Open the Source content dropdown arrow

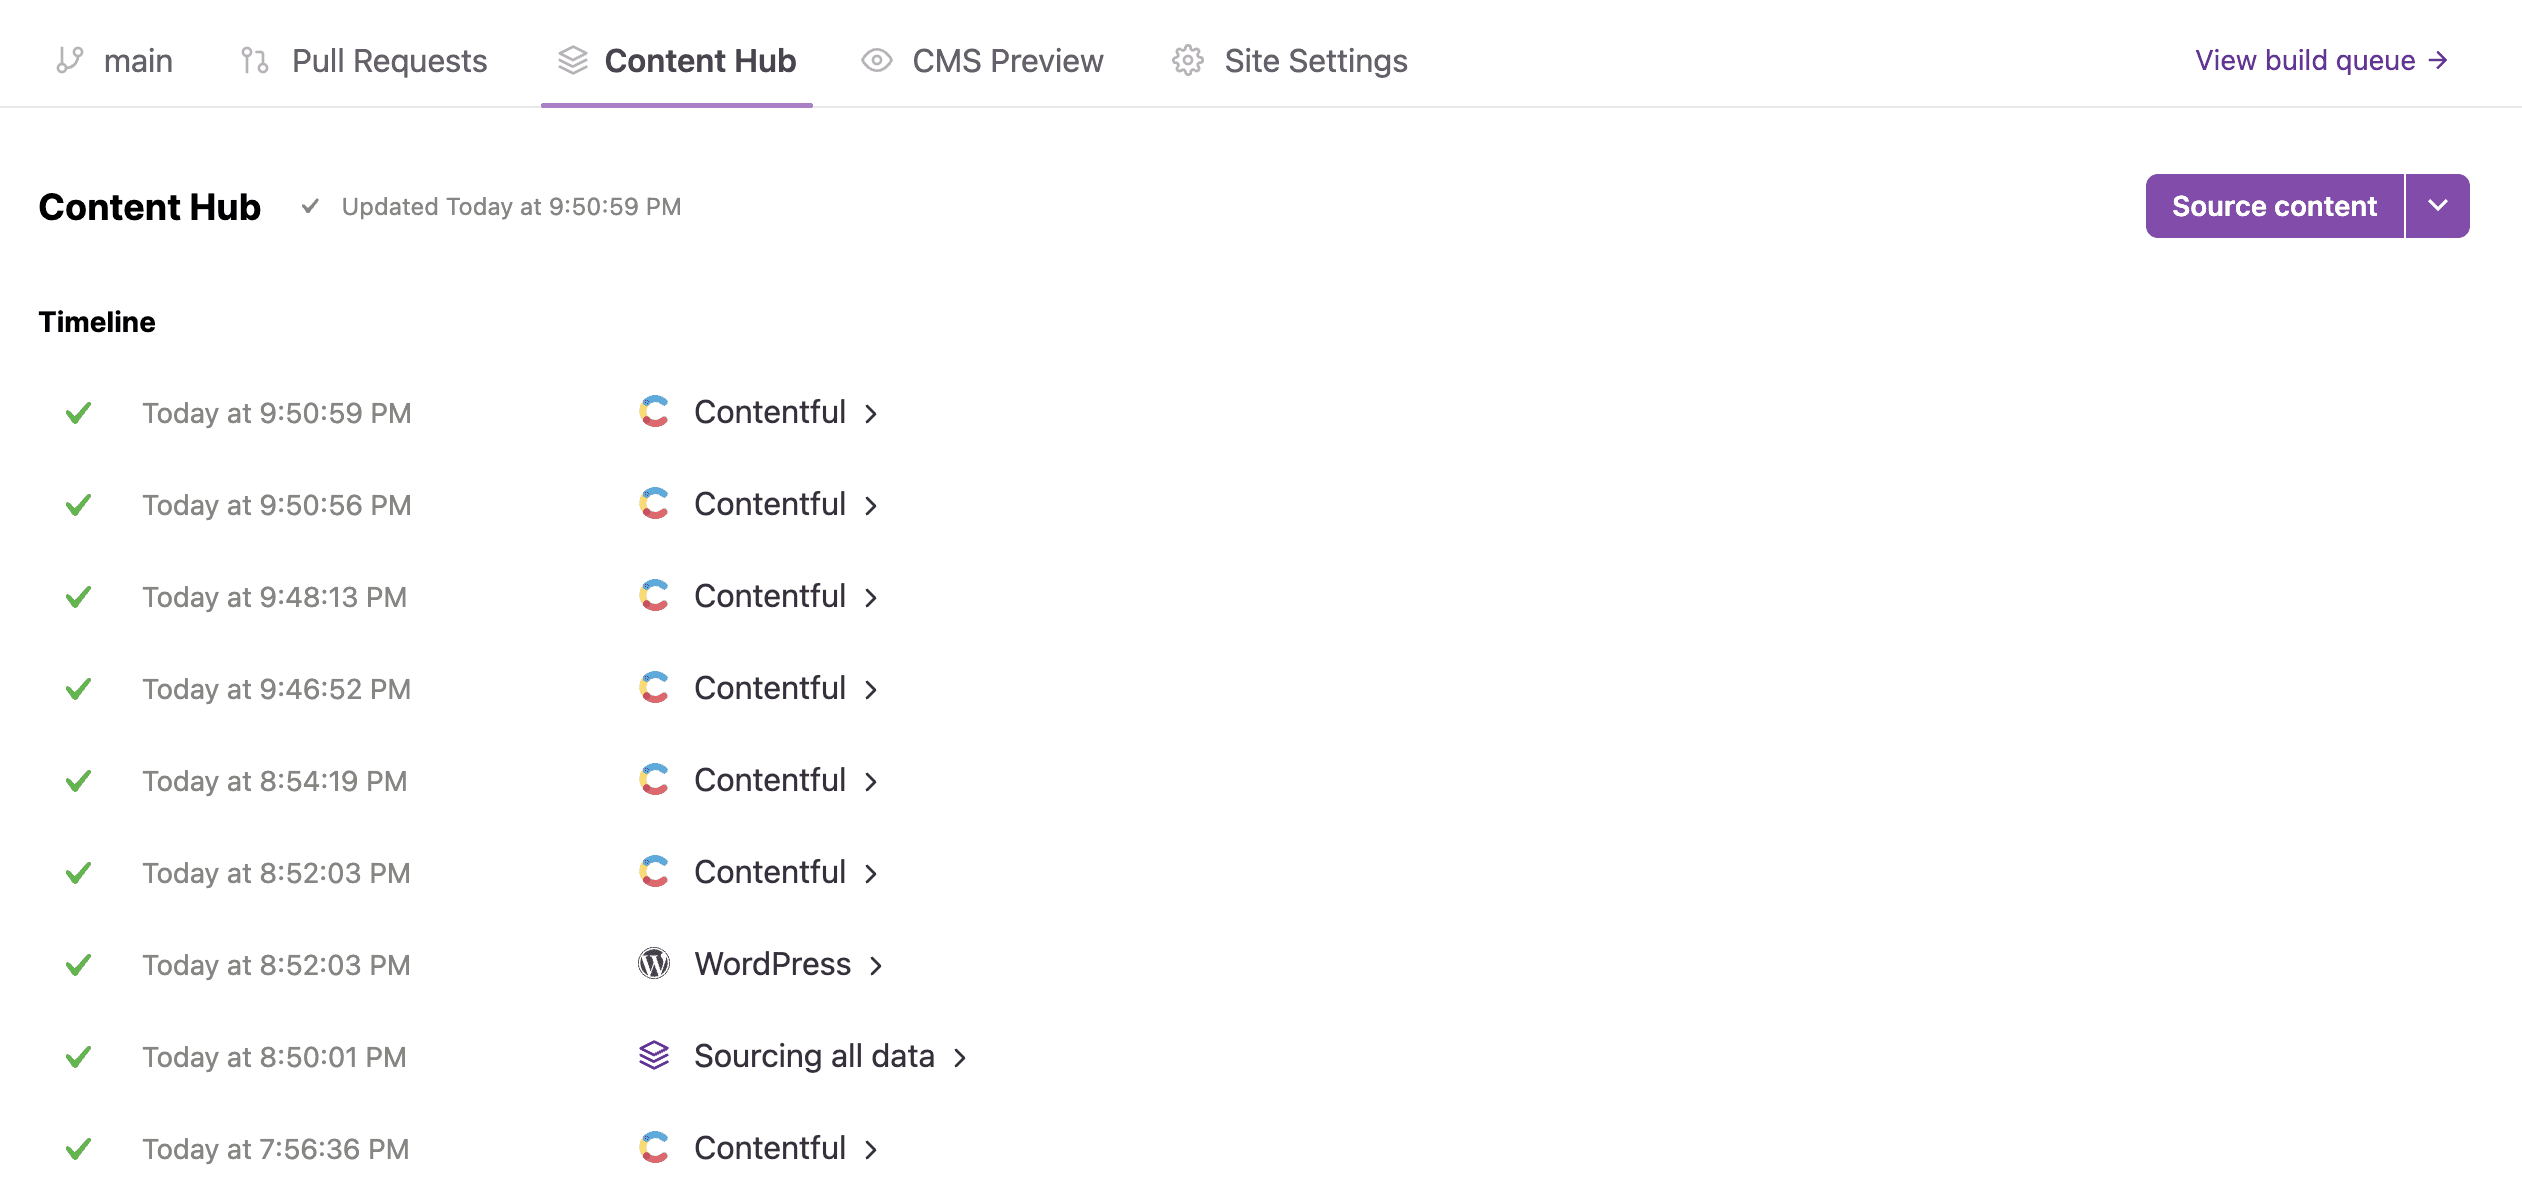(x=2438, y=206)
